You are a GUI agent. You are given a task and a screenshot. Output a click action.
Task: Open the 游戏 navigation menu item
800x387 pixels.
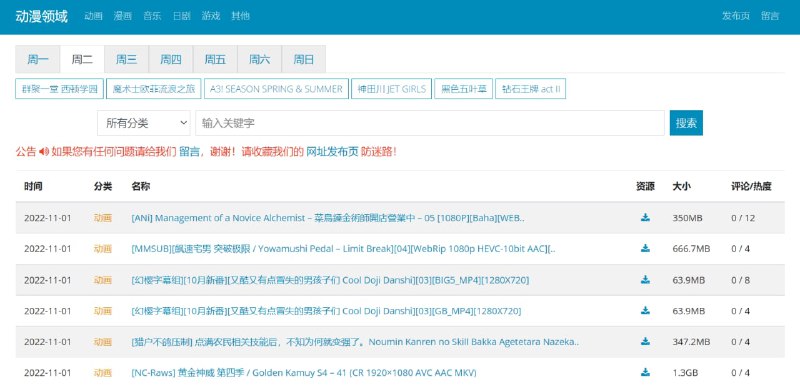(211, 16)
